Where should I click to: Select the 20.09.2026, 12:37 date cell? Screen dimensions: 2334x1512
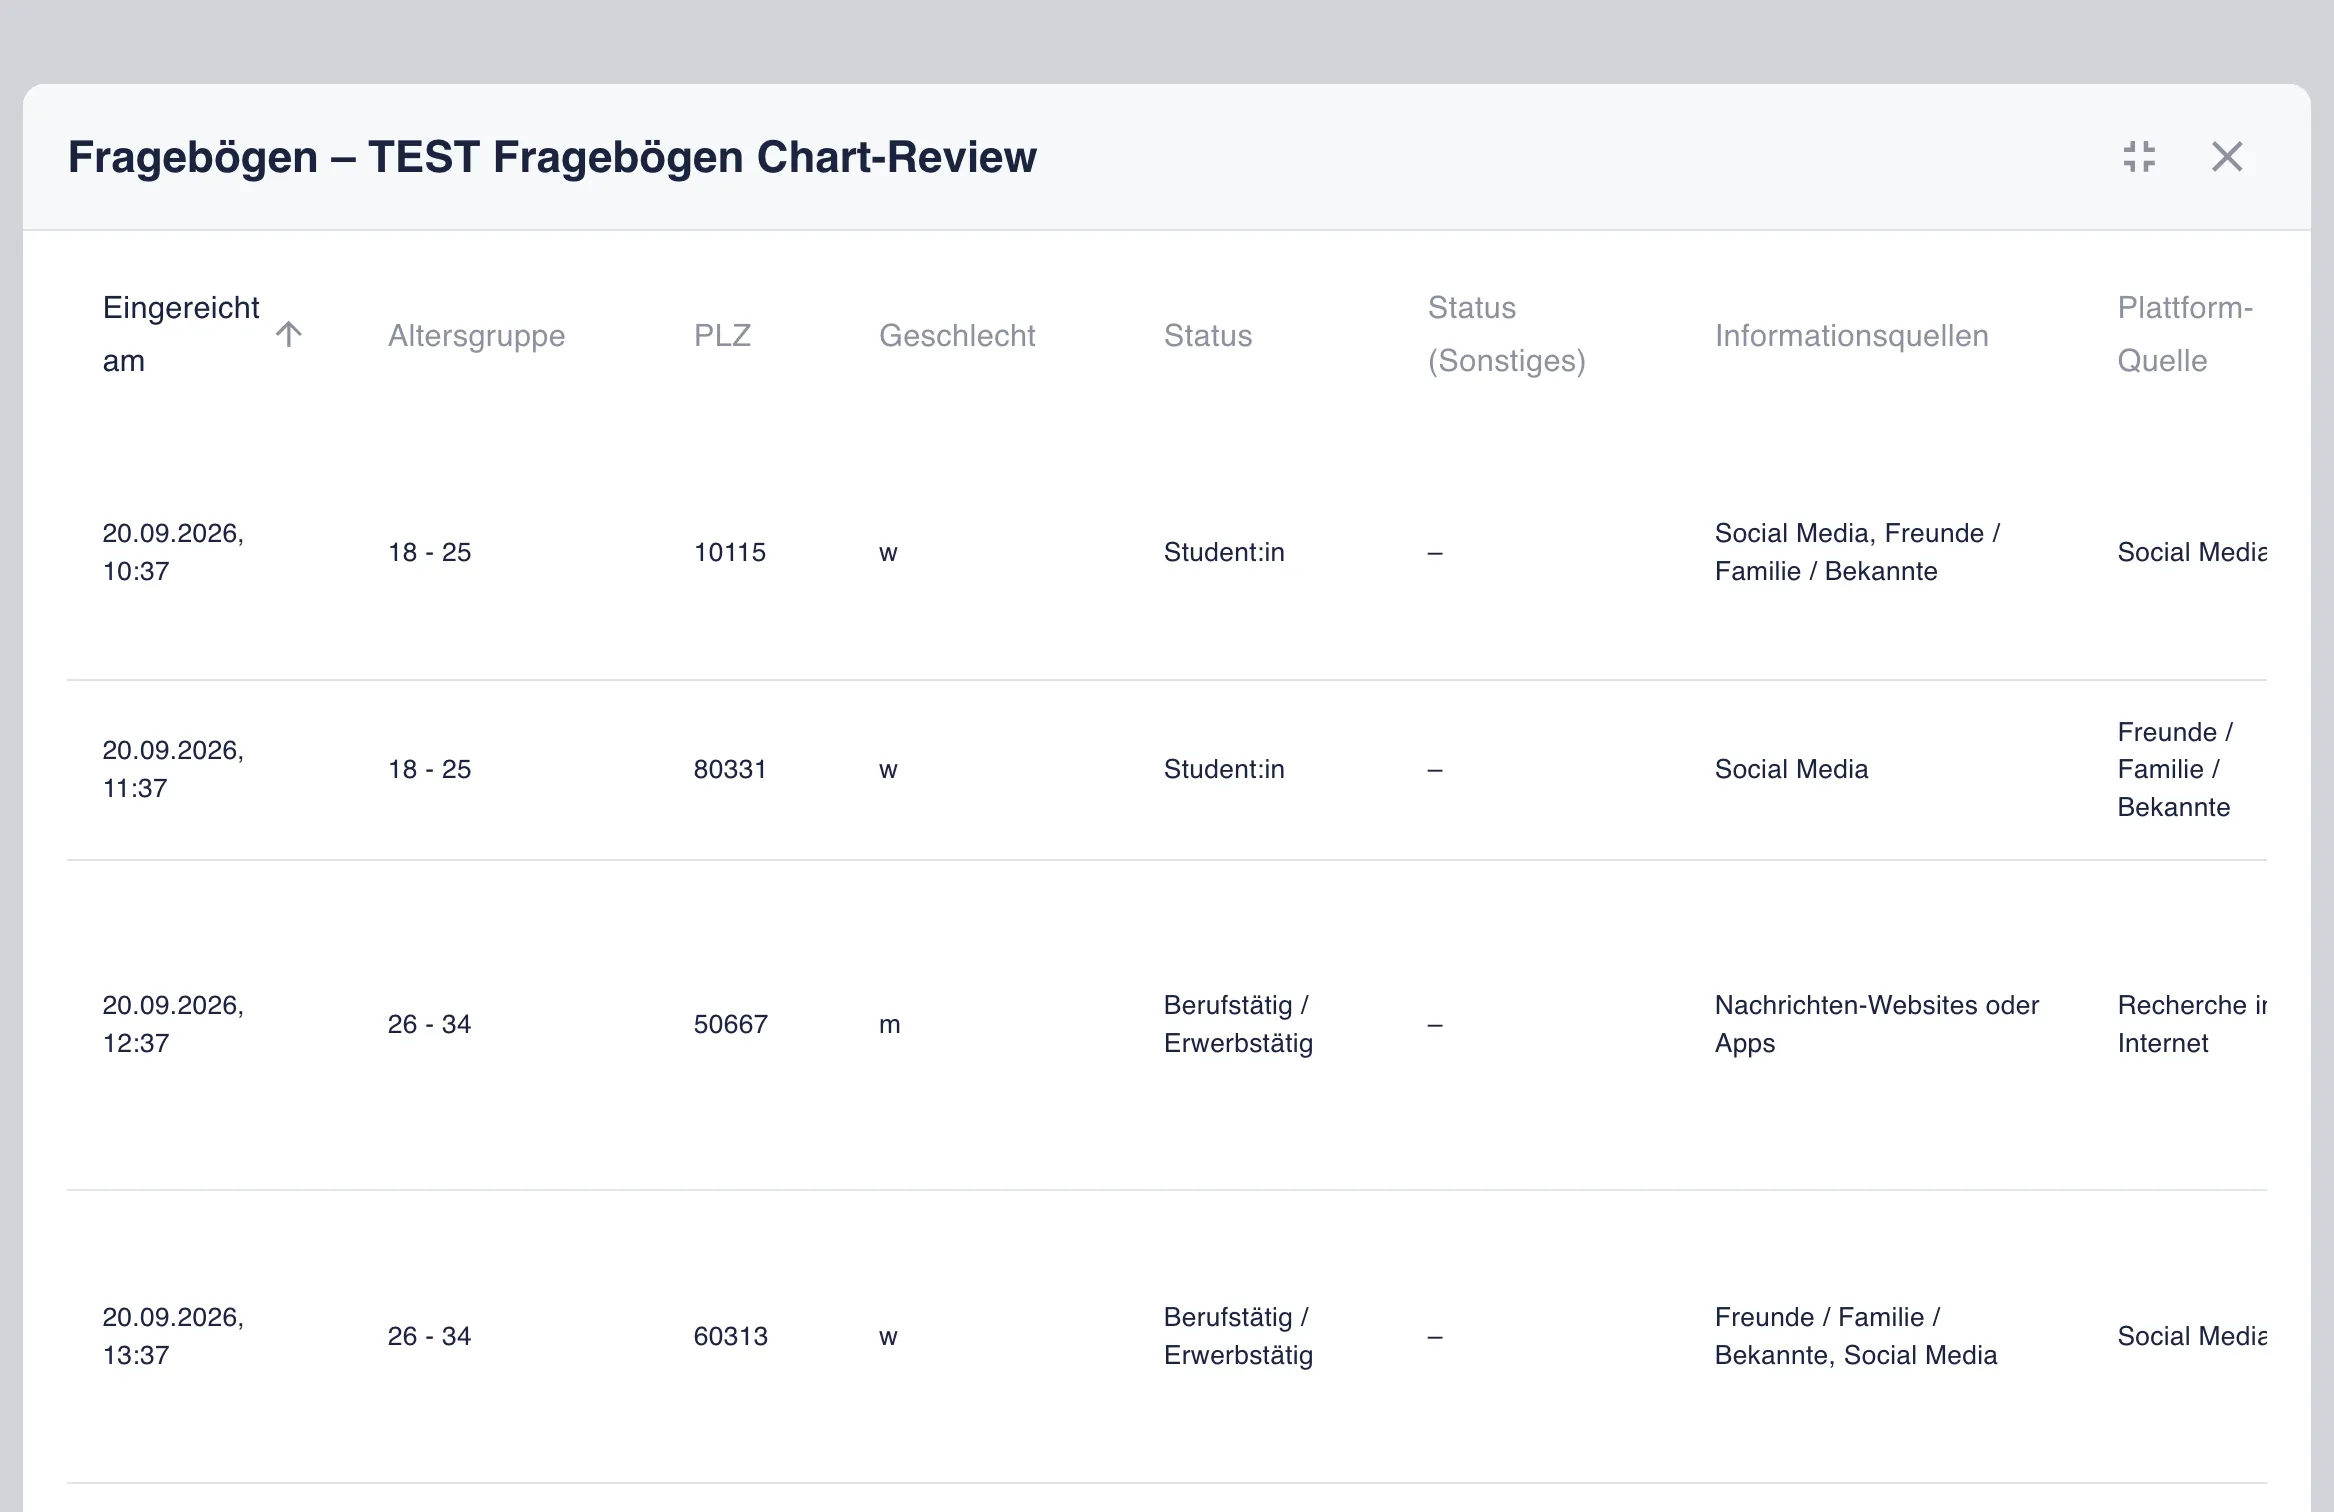173,1024
